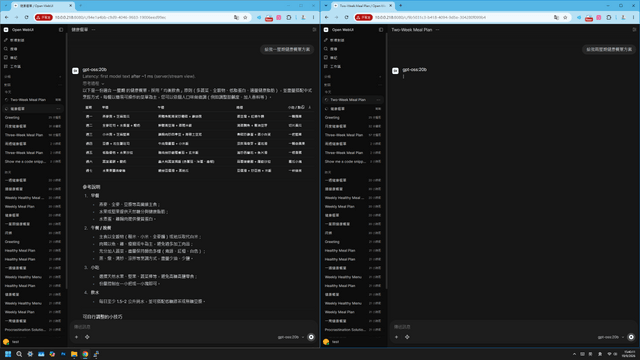Click the browser back arrow in the left window
Viewport: 640px width, 360px height.
7,17
